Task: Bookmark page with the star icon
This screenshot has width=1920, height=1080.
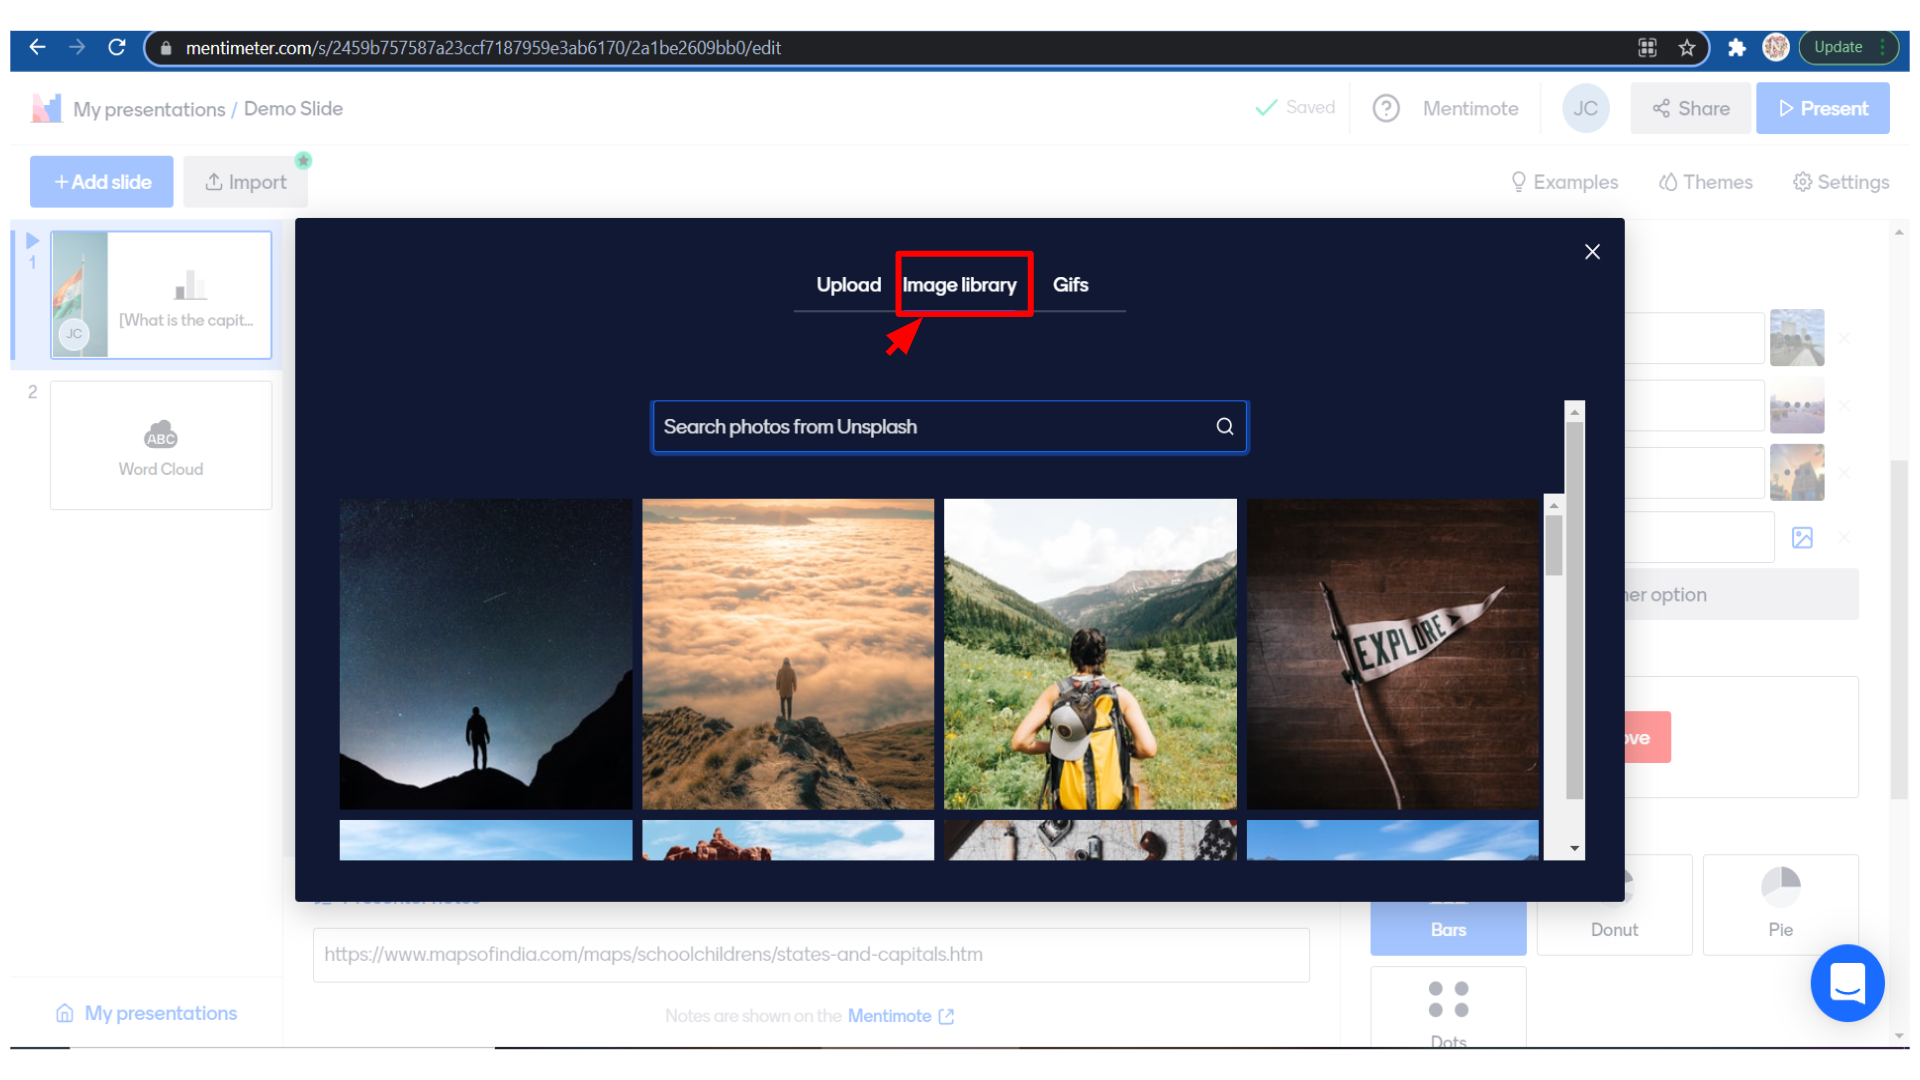Action: [x=1687, y=47]
